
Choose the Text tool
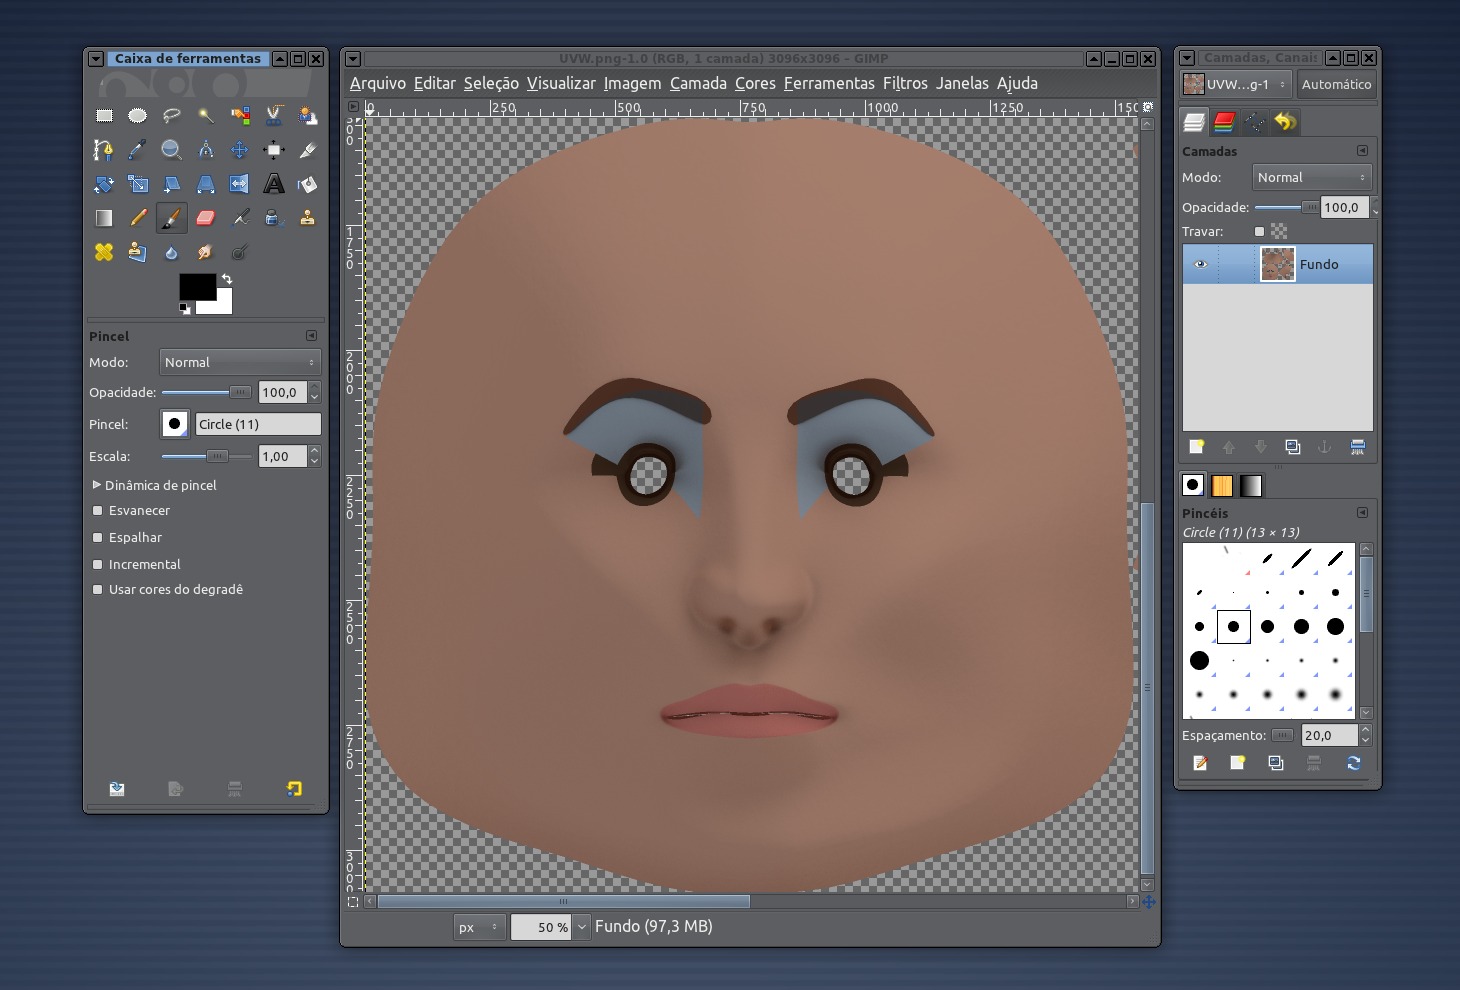(273, 184)
